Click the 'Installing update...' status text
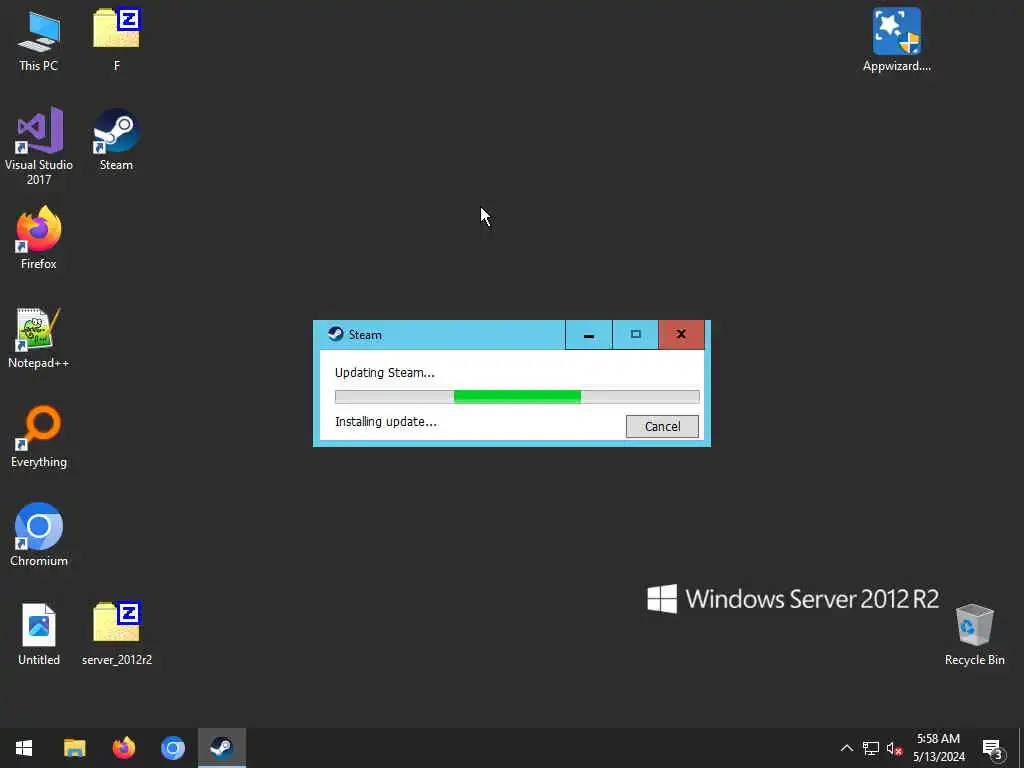 click(386, 422)
